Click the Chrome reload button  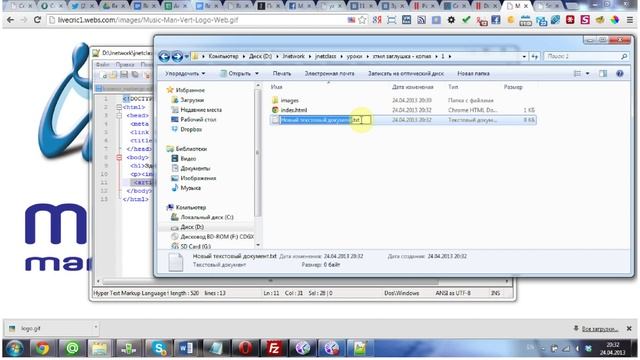[x=37, y=20]
